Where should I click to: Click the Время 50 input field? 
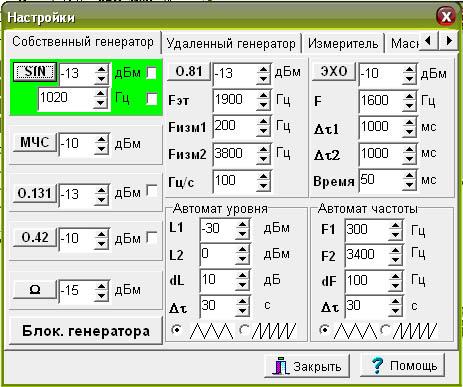[x=381, y=180]
